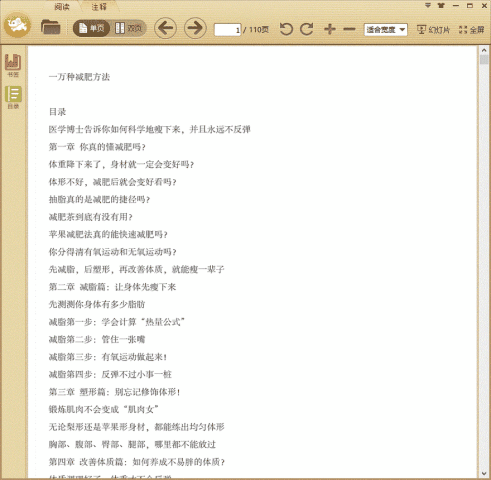Image resolution: width=491 pixels, height=480 pixels.
Task: Zoom in with the plus icon
Action: pos(330,29)
